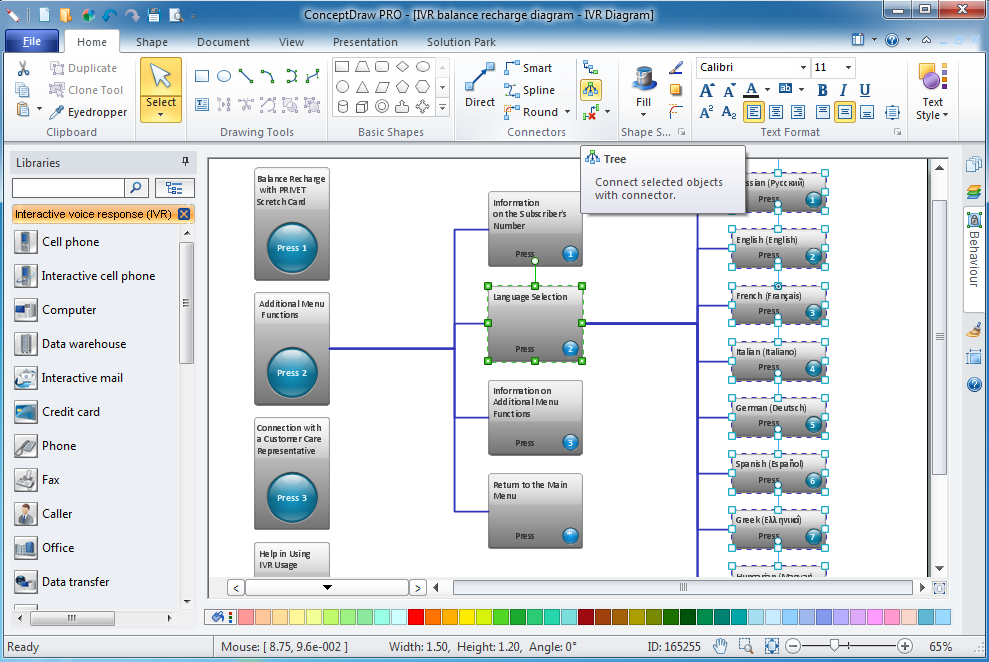Select the Smart connector
The width and height of the screenshot is (989, 662).
[x=528, y=68]
